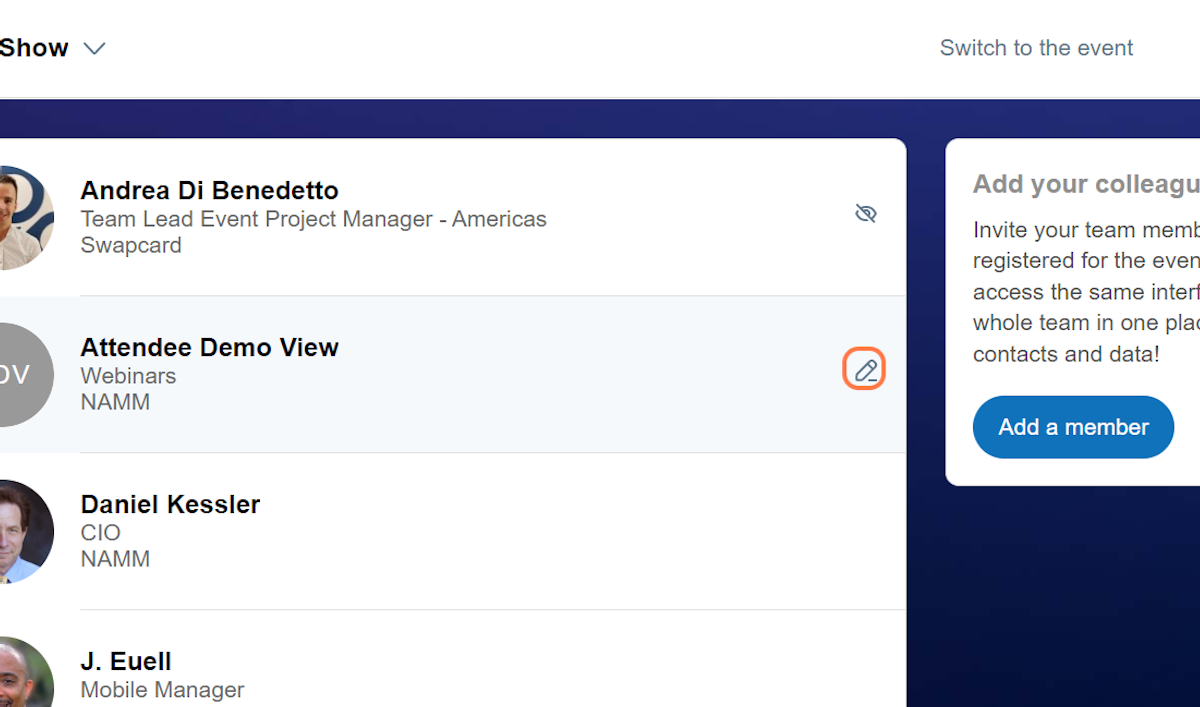Click the pencil edit icon on Attendee Demo View
This screenshot has height=707, width=1200.
864,369
